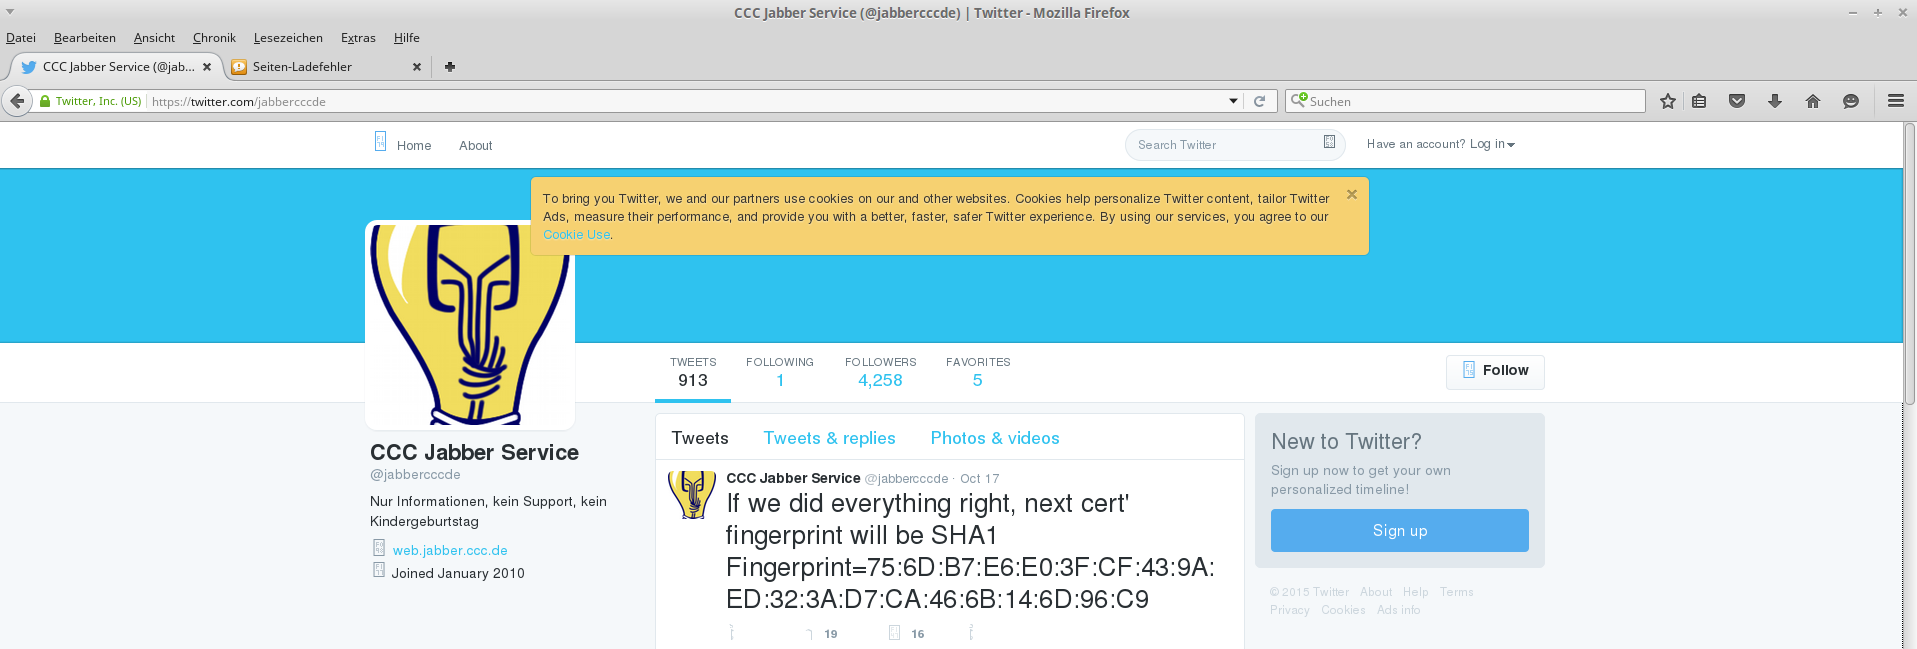Image resolution: width=1917 pixels, height=649 pixels.
Task: Focus the Search Twitter field
Action: [1235, 145]
